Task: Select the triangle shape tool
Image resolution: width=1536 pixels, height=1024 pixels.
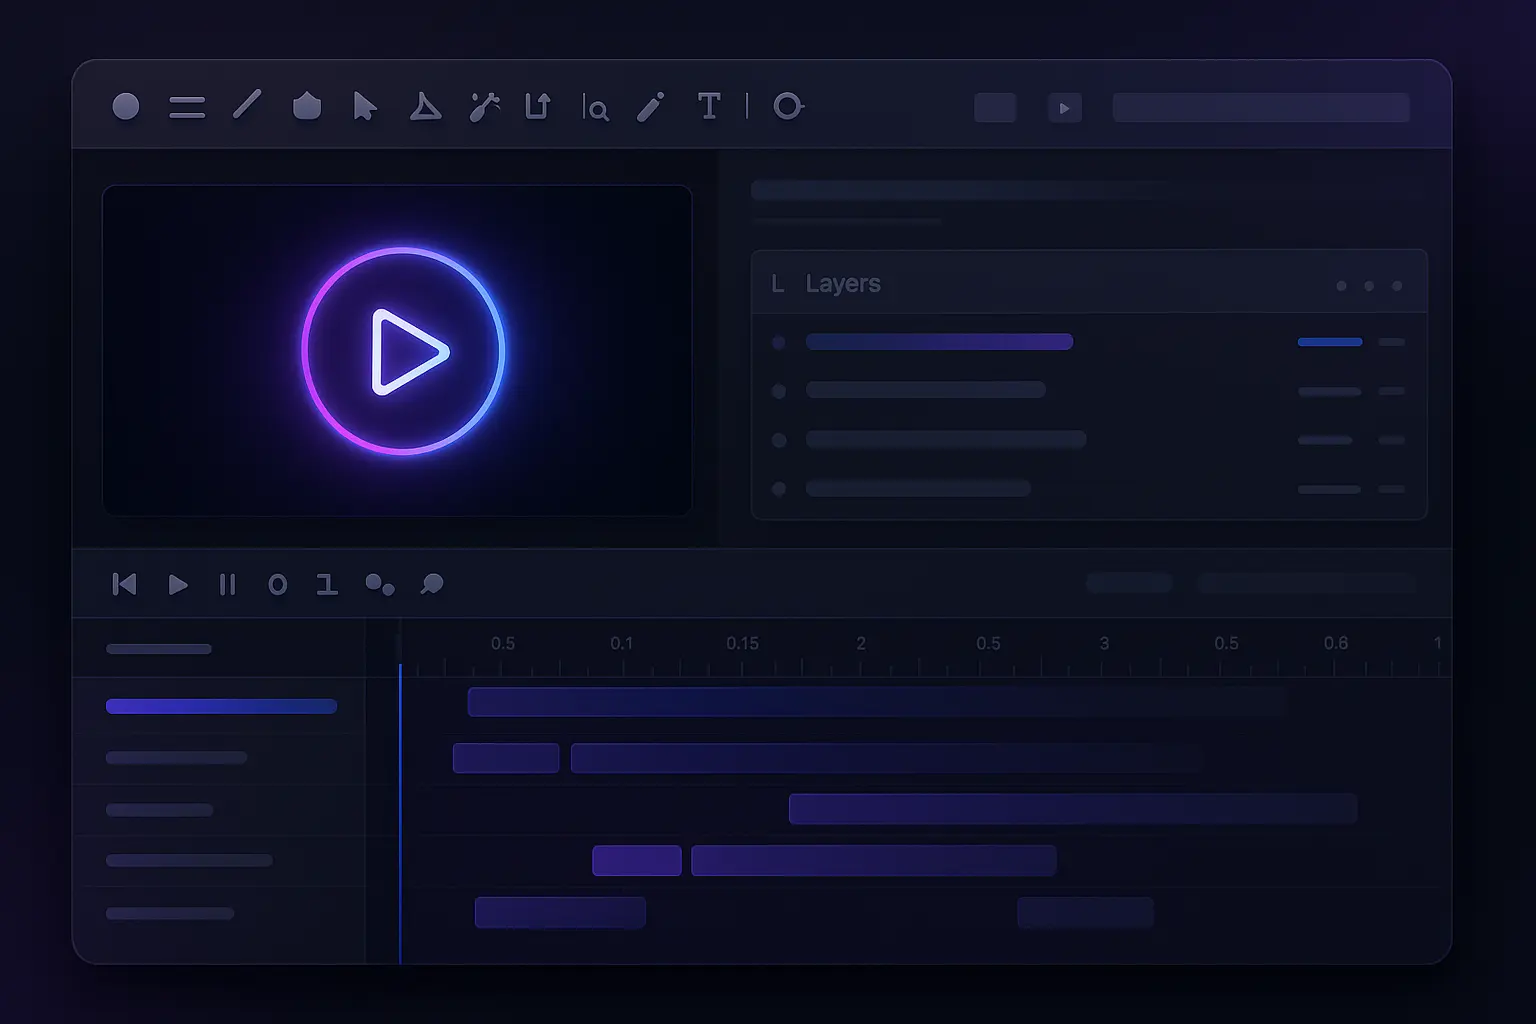Action: pos(425,107)
